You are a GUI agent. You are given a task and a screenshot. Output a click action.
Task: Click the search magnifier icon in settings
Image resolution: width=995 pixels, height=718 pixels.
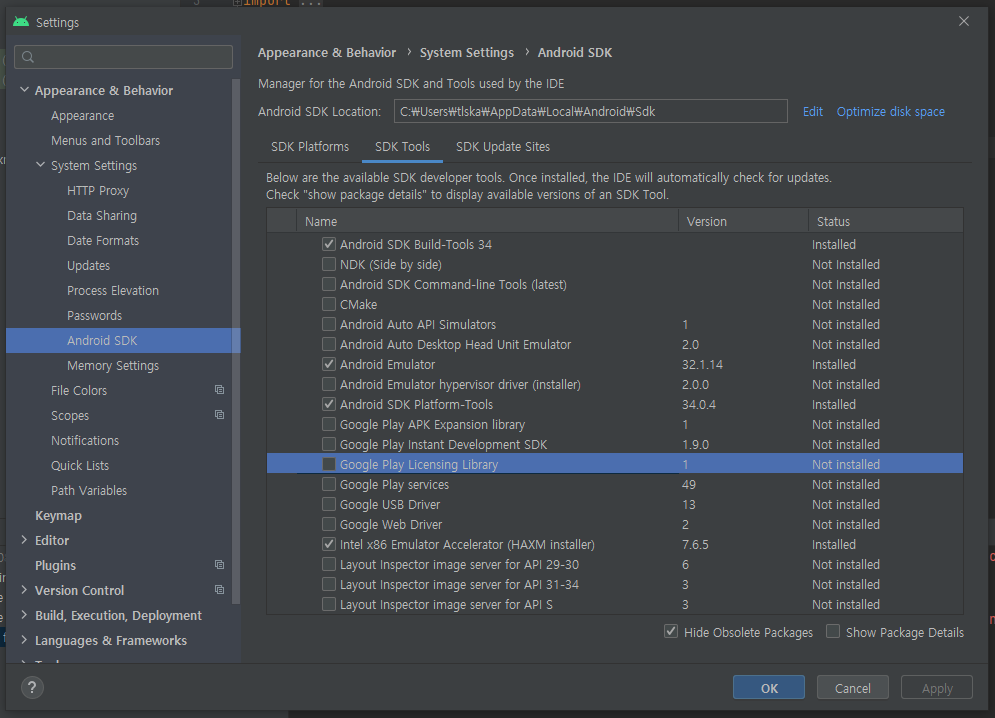(x=28, y=57)
